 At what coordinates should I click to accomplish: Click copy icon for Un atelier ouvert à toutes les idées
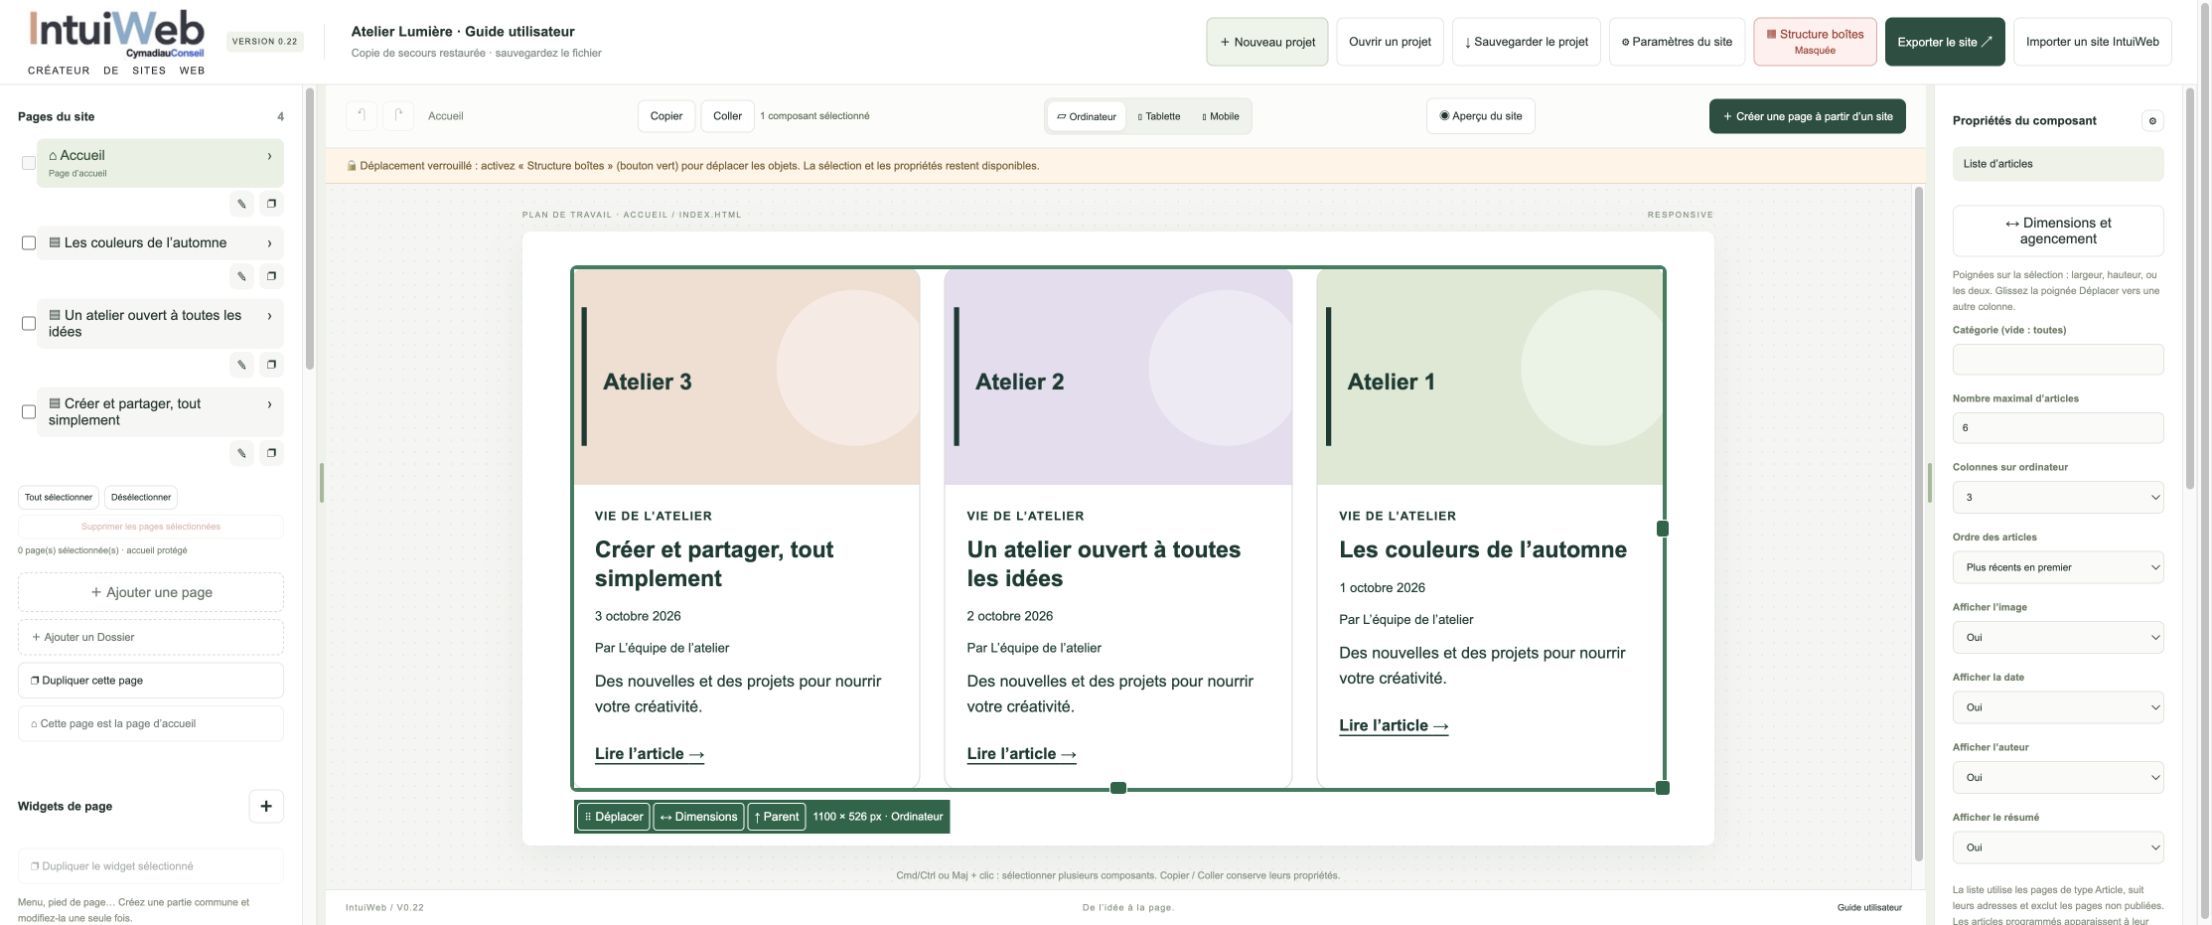coord(271,365)
